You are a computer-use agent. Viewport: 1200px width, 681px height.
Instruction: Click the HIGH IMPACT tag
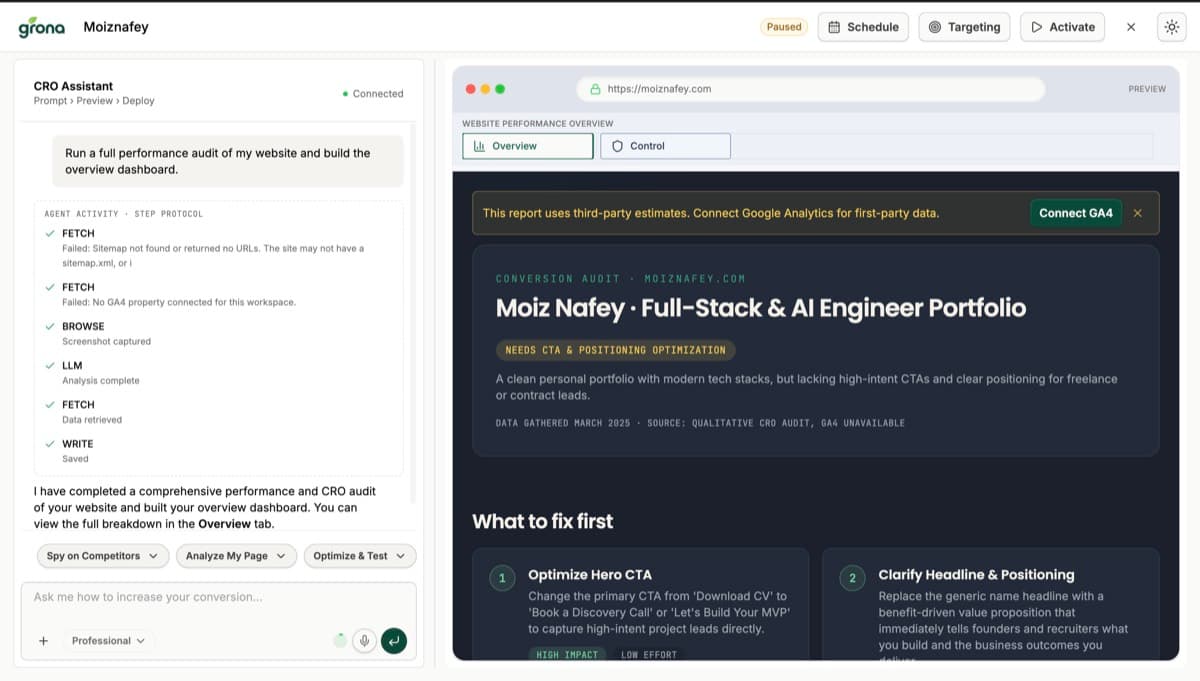point(567,654)
